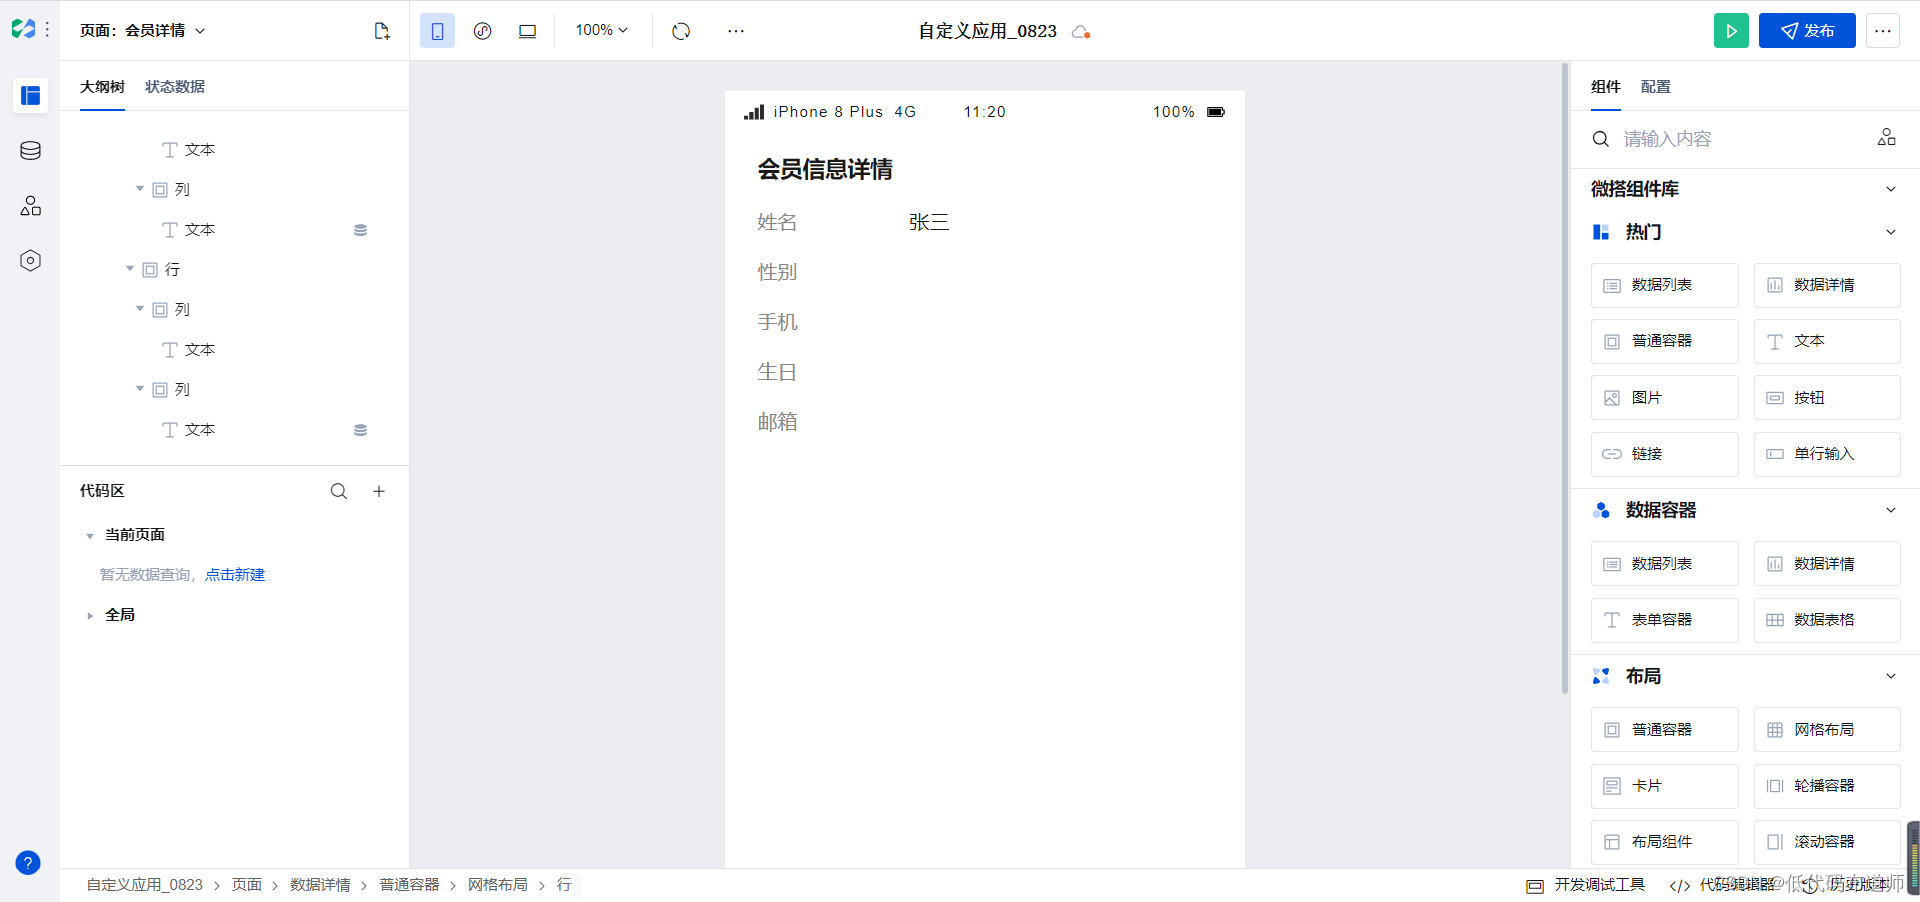Viewport: 1920px width, 902px height.
Task: Collapse the 当前页面 section
Action: [90, 536]
